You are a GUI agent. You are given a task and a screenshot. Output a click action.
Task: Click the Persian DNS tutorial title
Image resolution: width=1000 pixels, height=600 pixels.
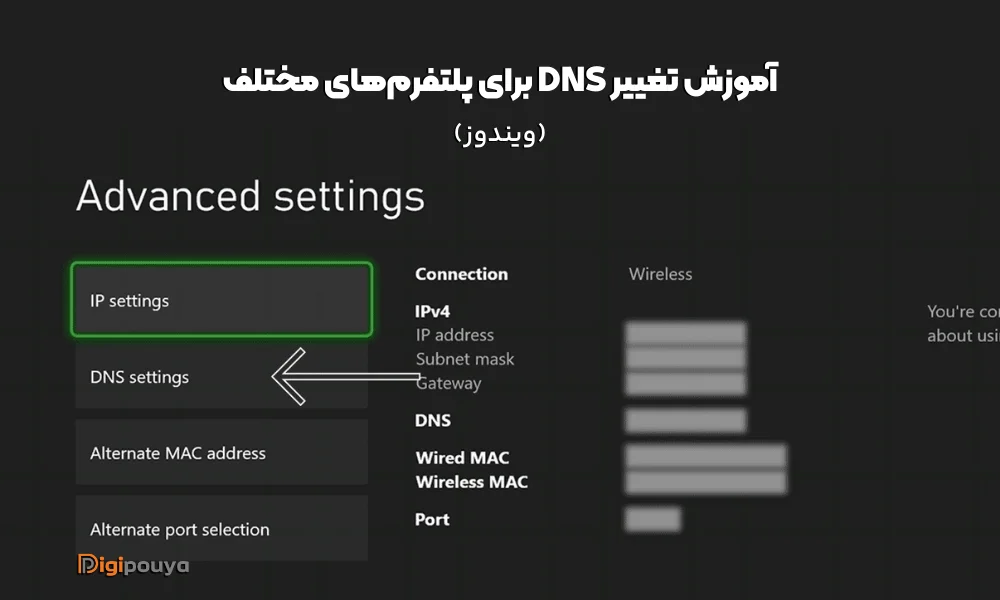[499, 82]
